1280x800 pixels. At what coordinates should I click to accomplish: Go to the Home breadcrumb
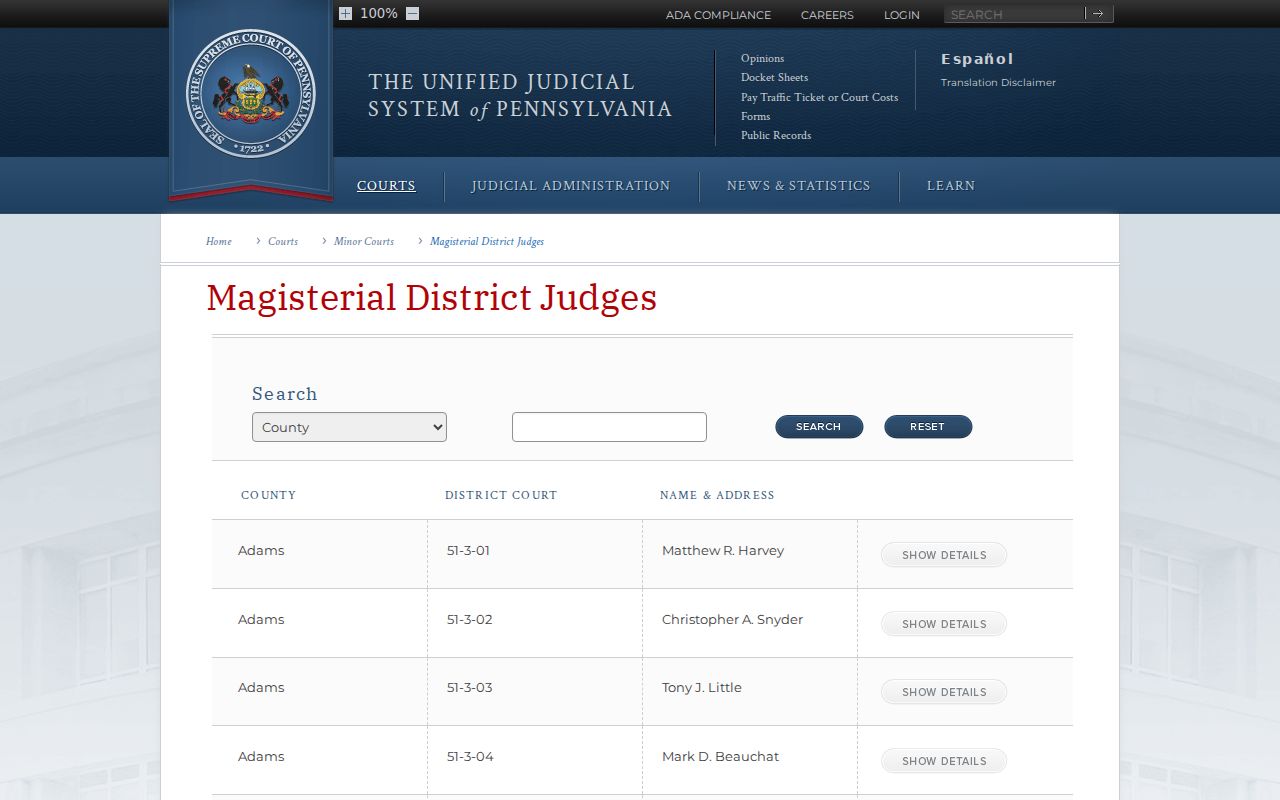point(219,241)
